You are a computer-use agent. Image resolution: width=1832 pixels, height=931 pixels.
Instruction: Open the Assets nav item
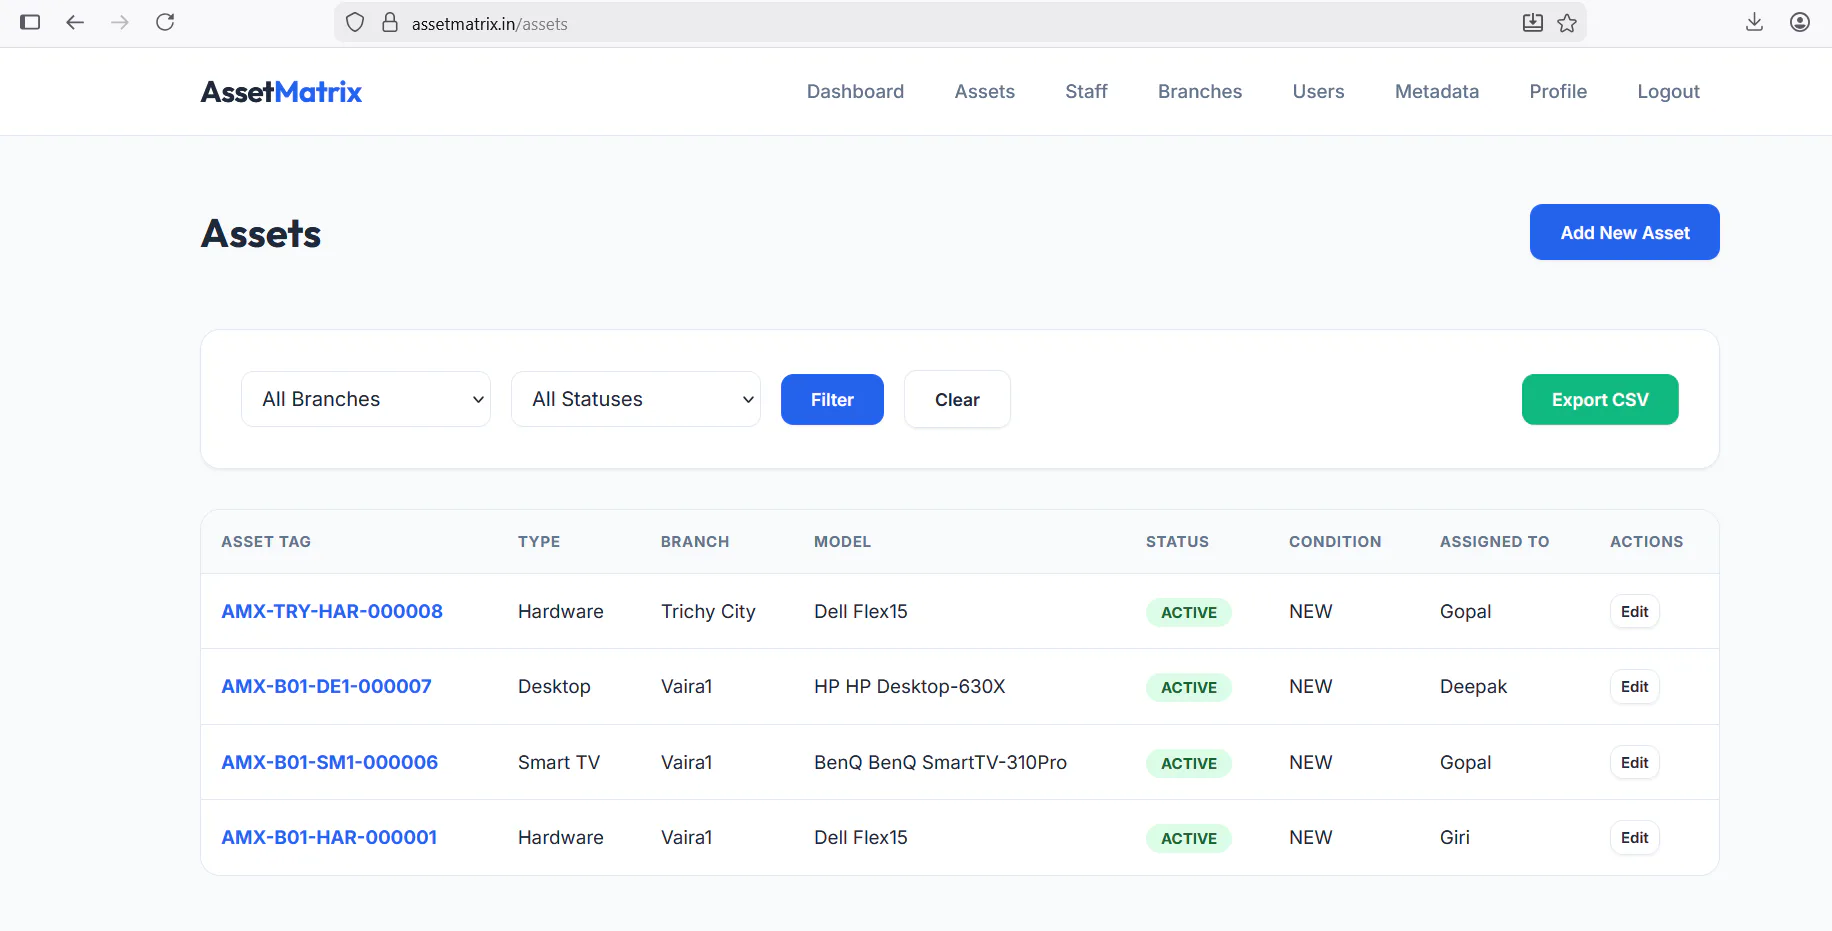coord(985,91)
